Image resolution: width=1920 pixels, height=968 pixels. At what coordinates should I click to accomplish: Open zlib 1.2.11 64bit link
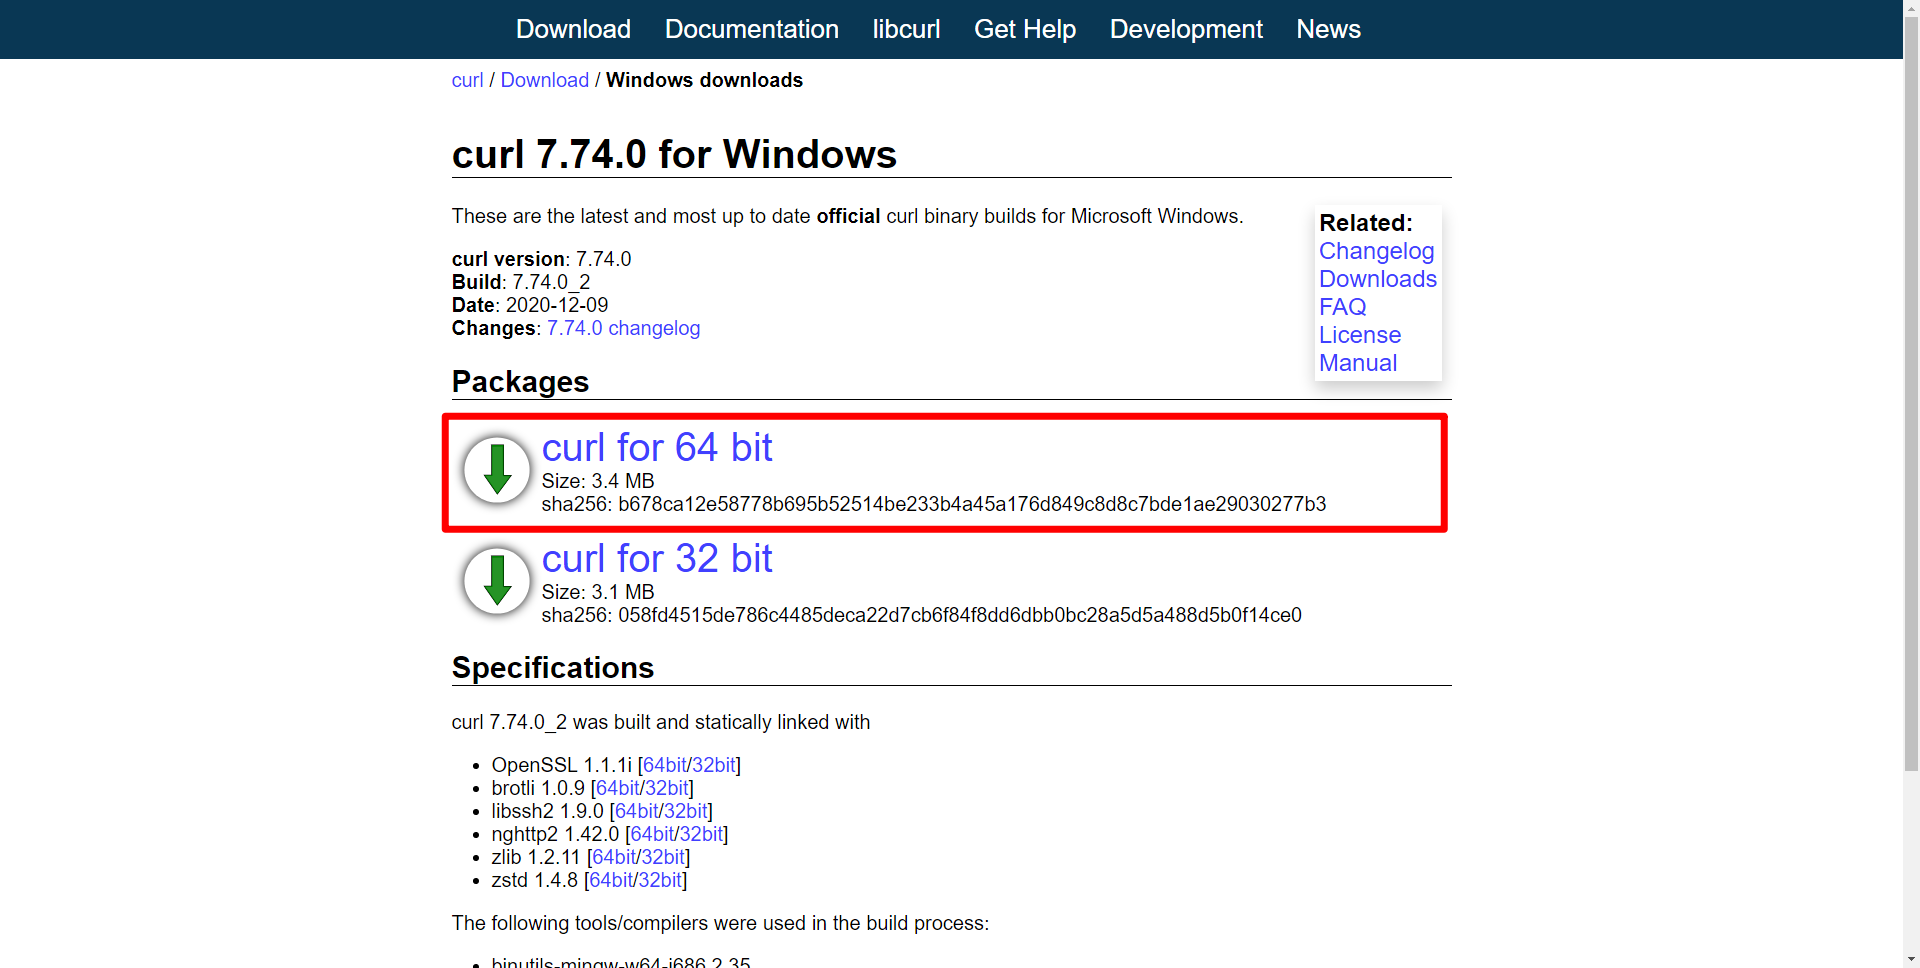614,857
